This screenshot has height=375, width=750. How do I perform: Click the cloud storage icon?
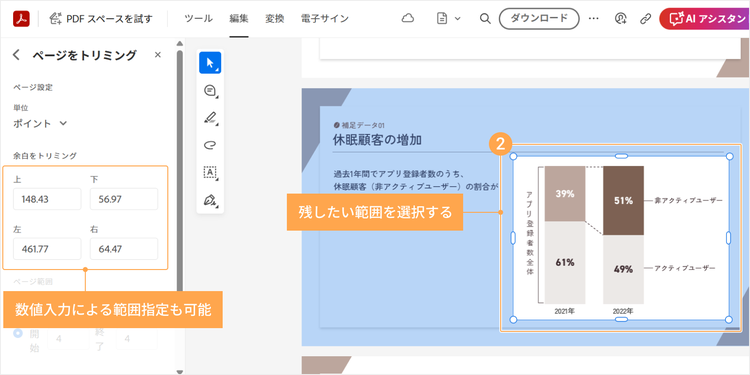pos(408,19)
